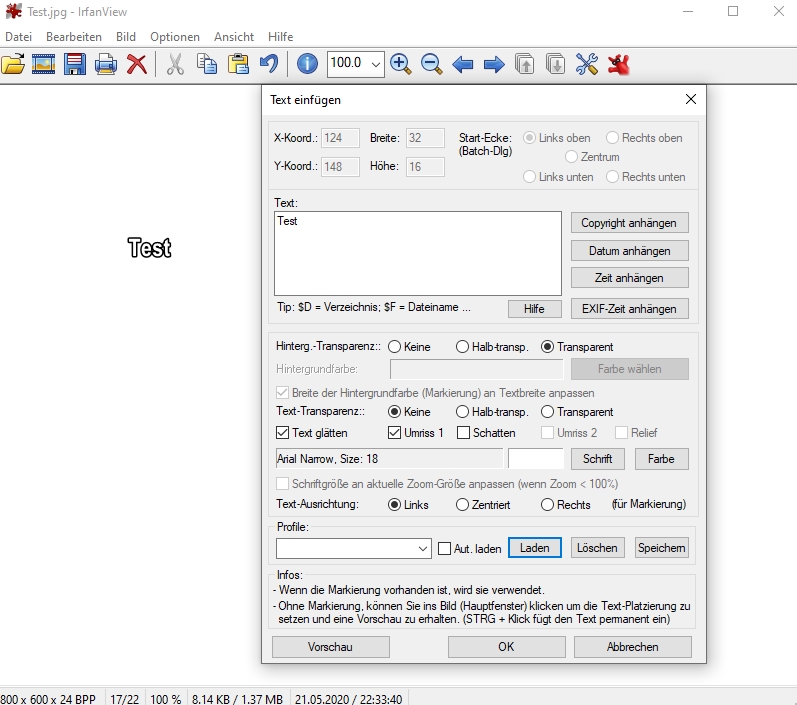This screenshot has width=797, height=705.
Task: Click the EXIF-Zeit anhängen button
Action: click(x=629, y=309)
